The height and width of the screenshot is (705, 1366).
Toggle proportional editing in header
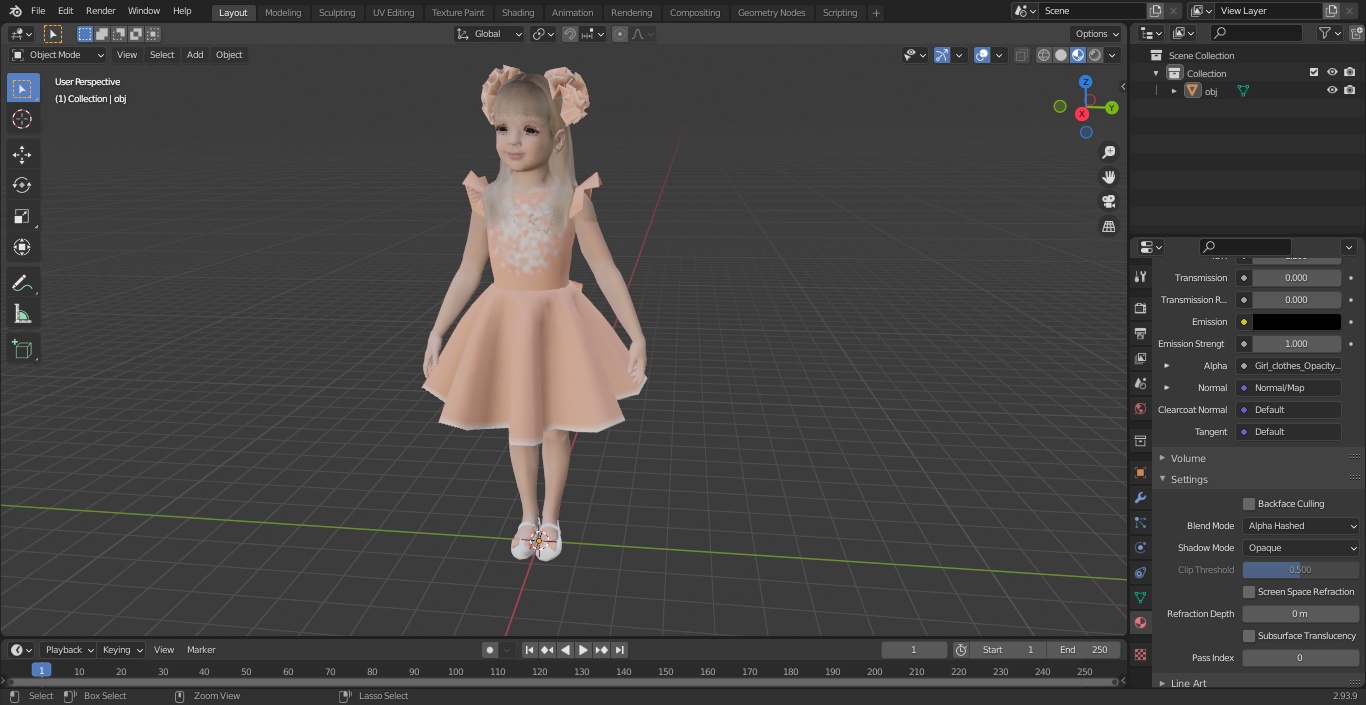pos(620,34)
